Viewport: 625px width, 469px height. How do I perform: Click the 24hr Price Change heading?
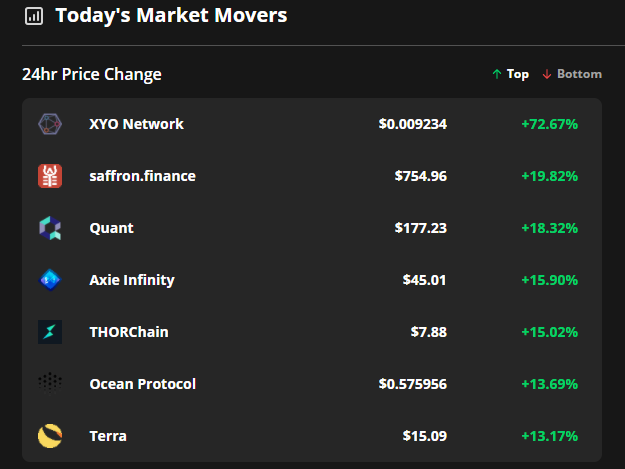[x=92, y=74]
